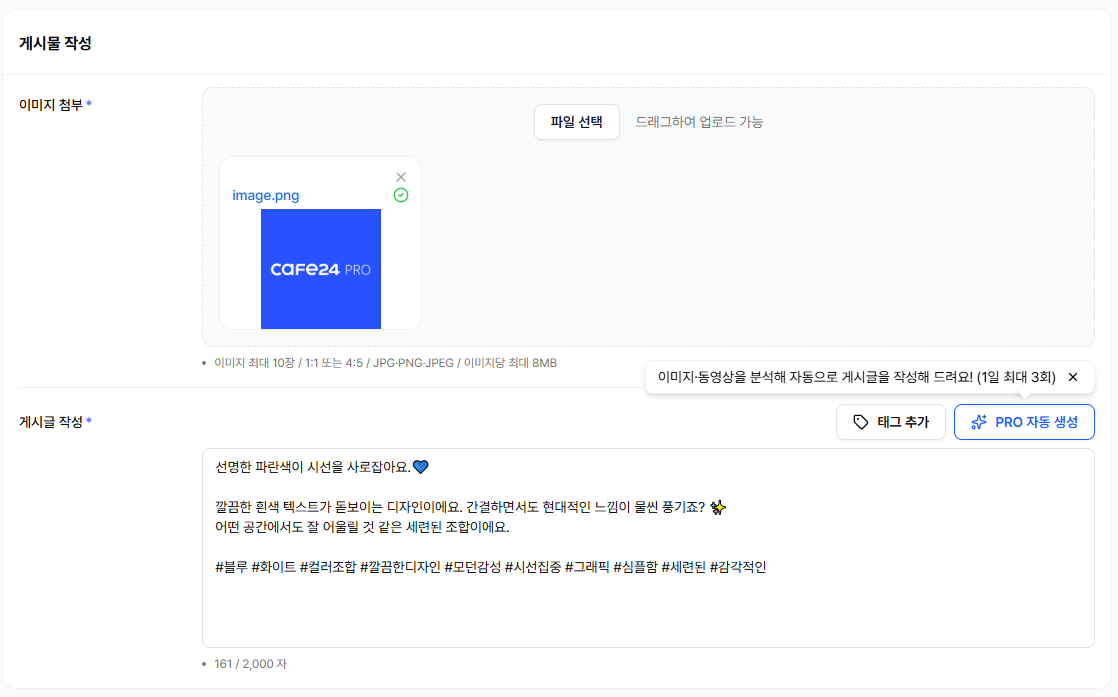Click the green upload success checkmark icon

[x=401, y=195]
